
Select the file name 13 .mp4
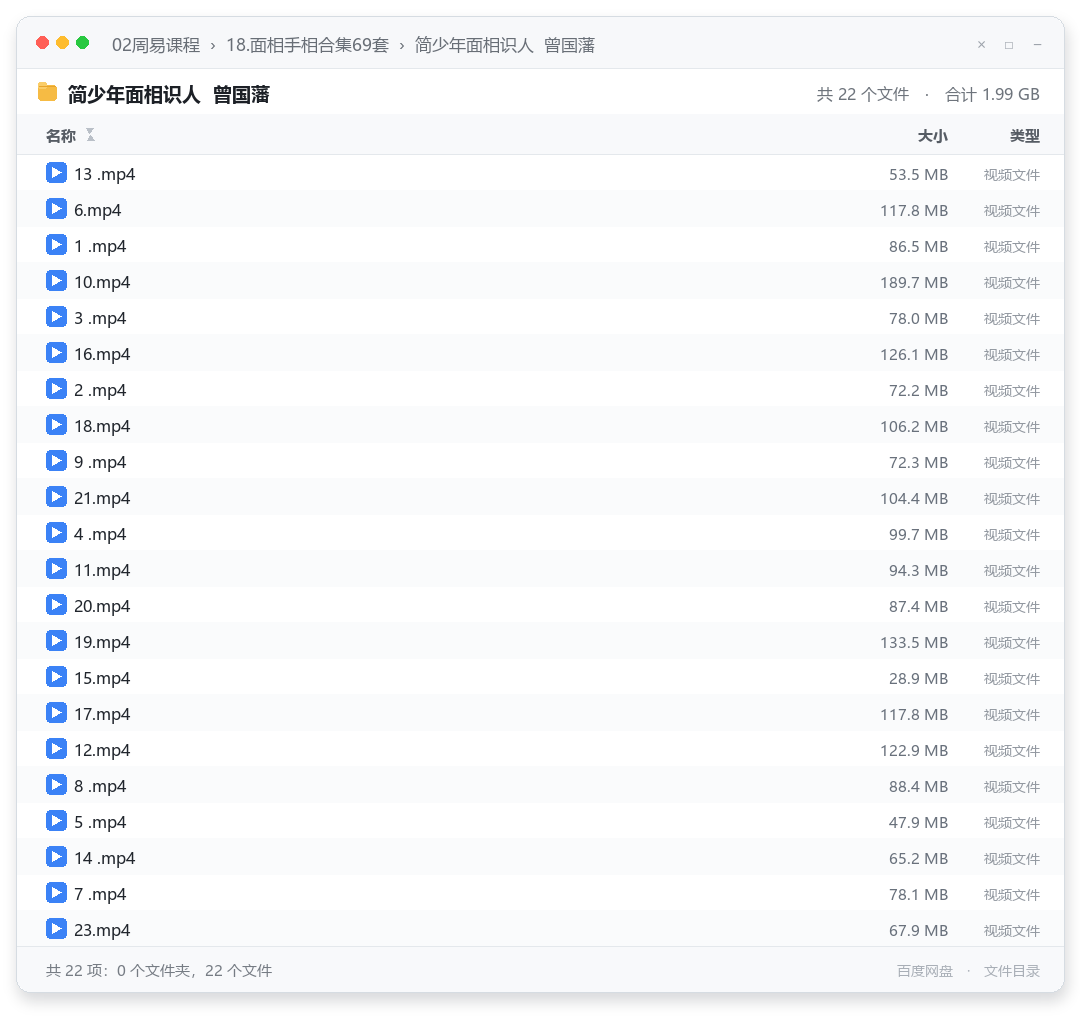pos(105,174)
